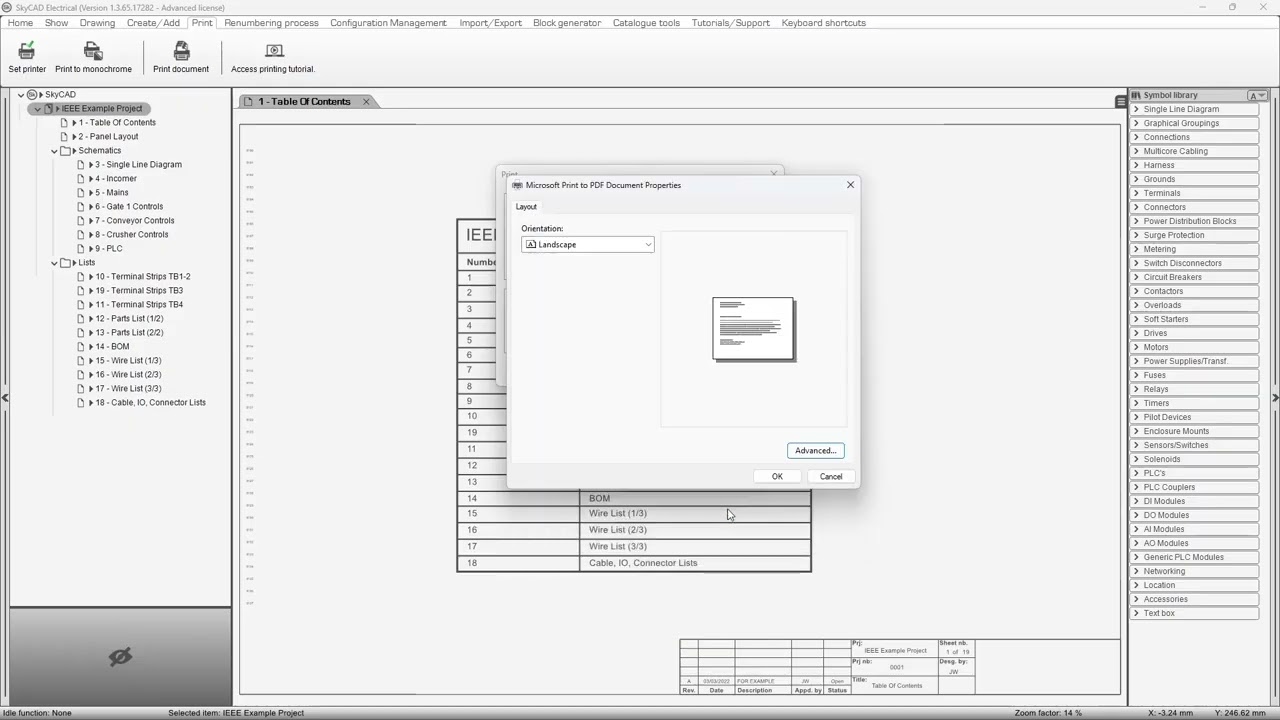Viewport: 1280px width, 720px height.
Task: Expand Solenoids symbol category
Action: (1136, 459)
